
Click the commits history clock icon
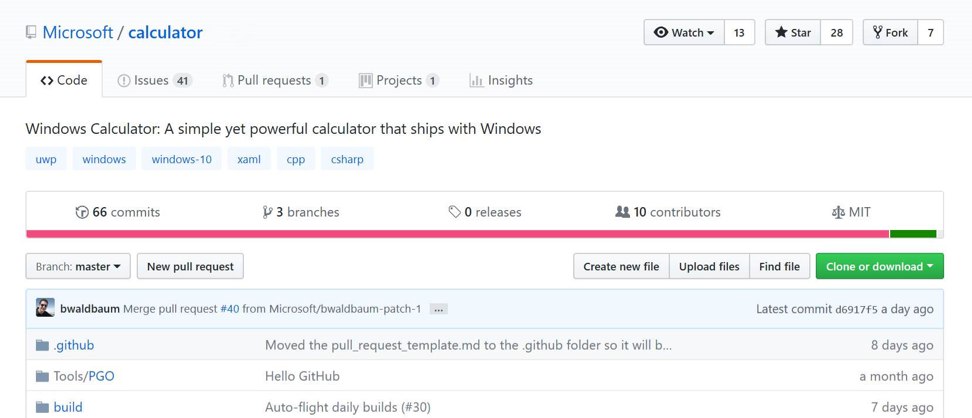[82, 212]
